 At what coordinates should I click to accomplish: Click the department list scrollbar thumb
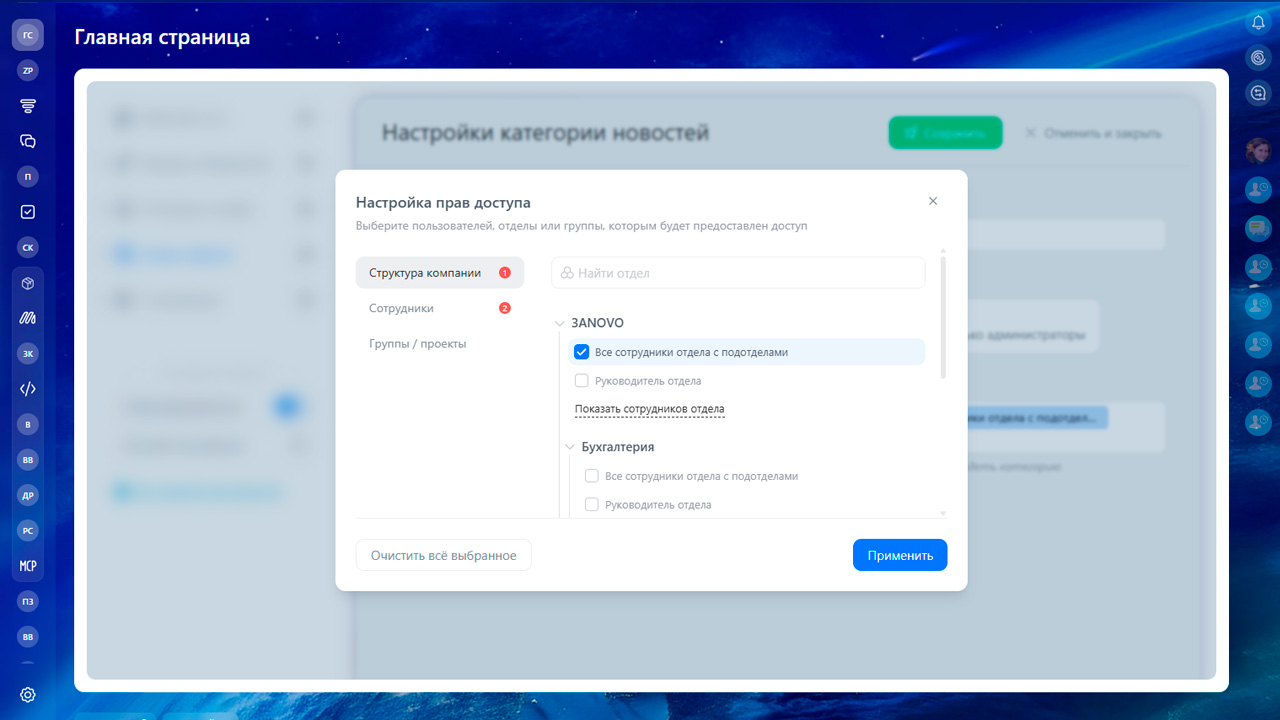pyautogui.click(x=943, y=318)
